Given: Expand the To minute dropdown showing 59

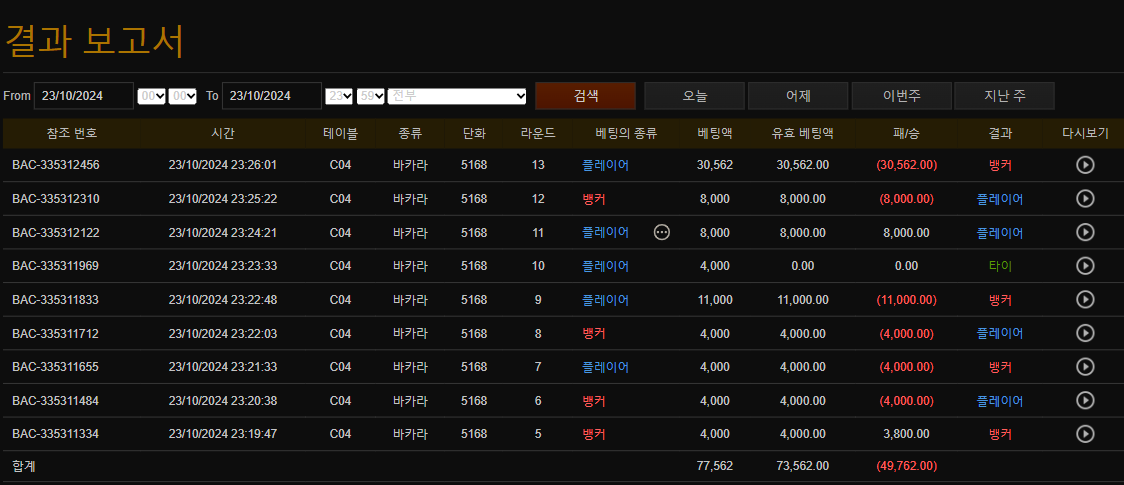Looking at the screenshot, I should coord(371,96).
